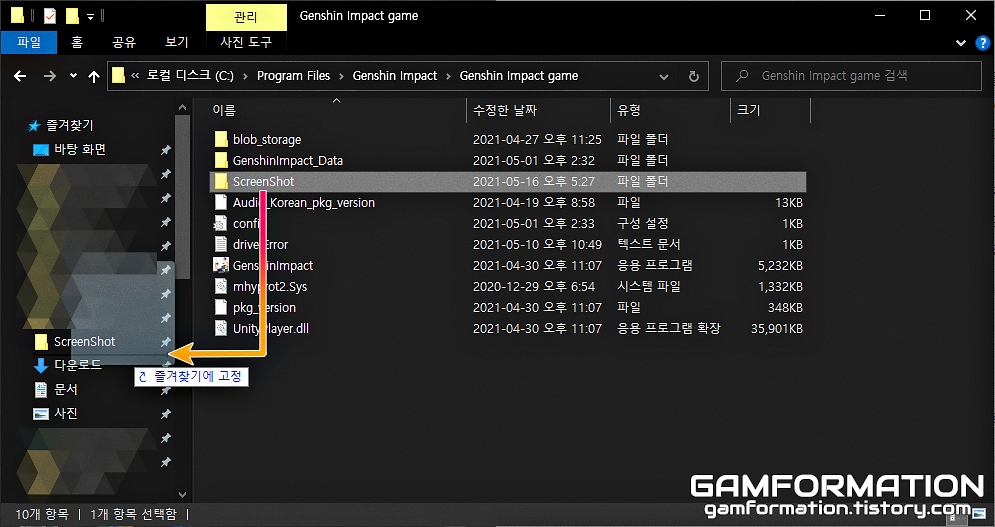The height and width of the screenshot is (527, 995).
Task: Open 문서 in the sidebar
Action: (65, 389)
